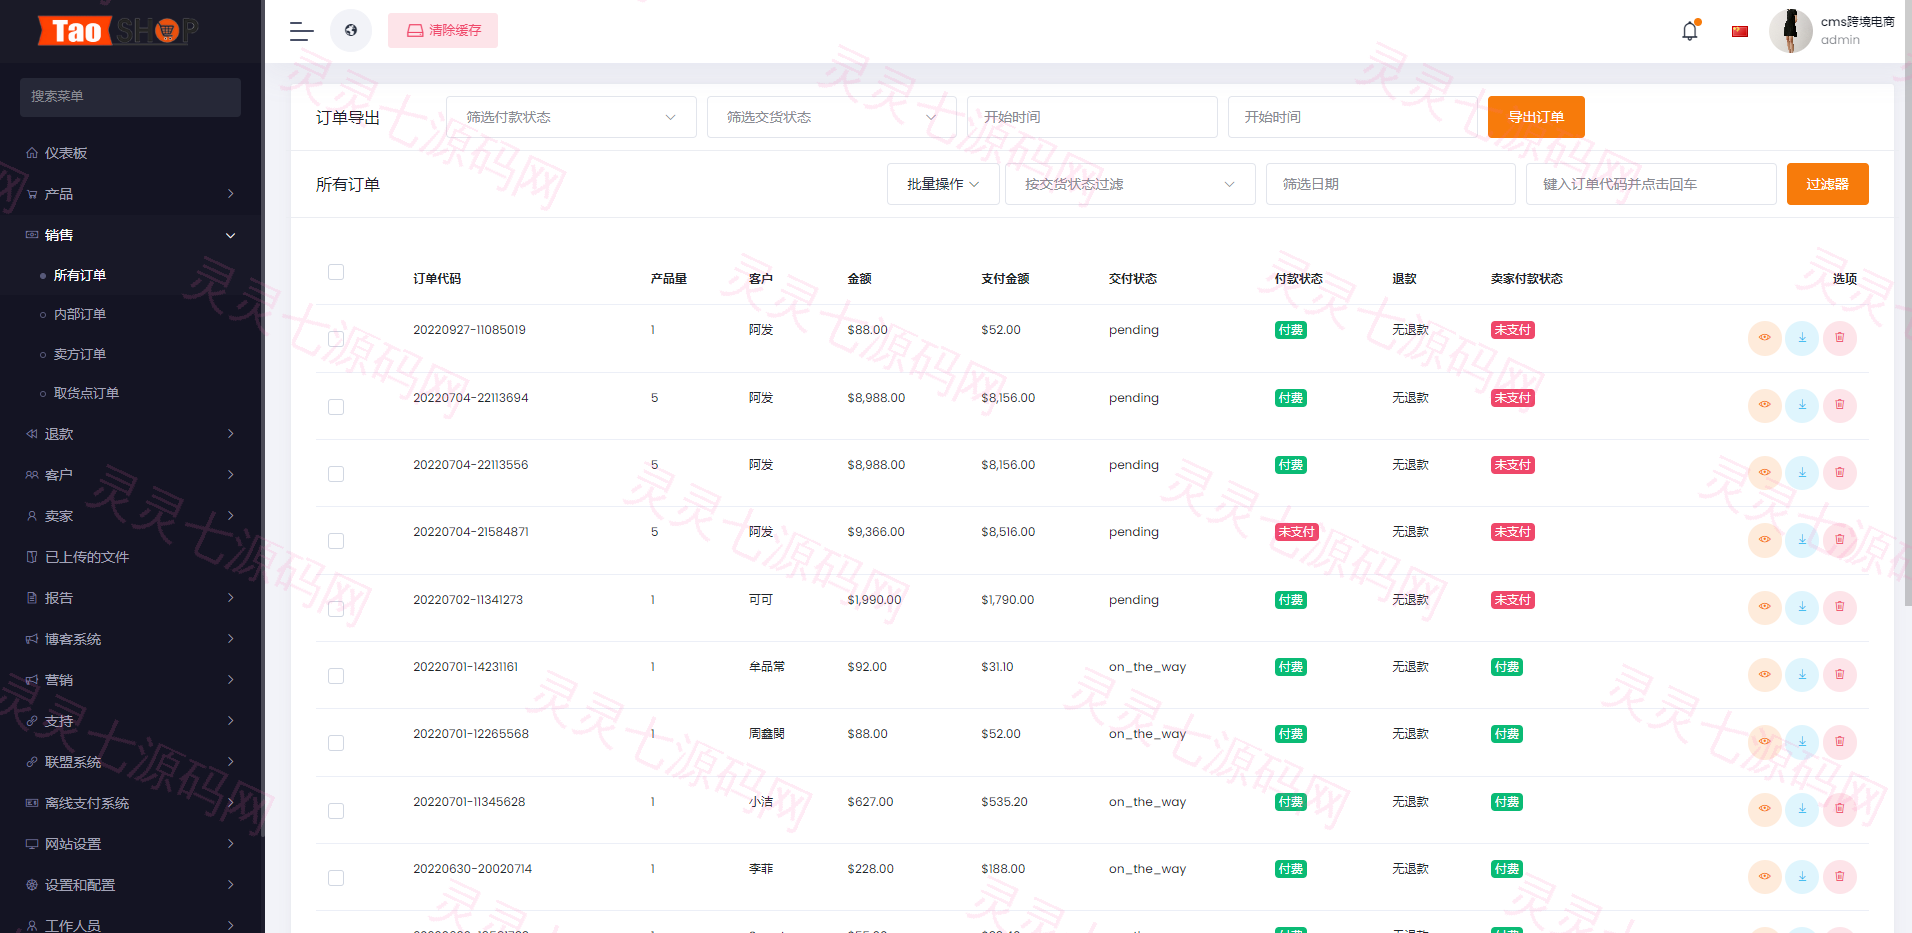Viewport: 1912px width, 933px height.
Task: Check the box for order 20220704-22113694
Action: pyautogui.click(x=336, y=407)
